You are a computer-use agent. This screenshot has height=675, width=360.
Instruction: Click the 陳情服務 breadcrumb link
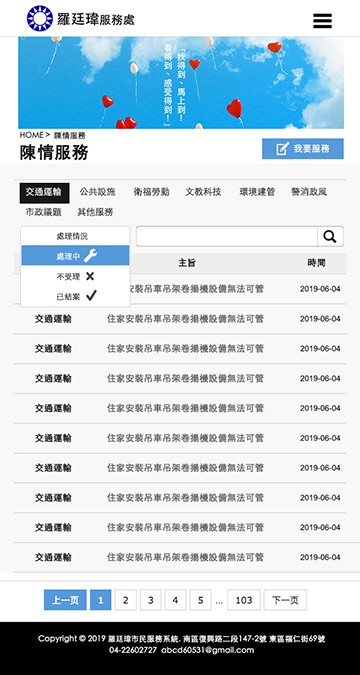[x=70, y=136]
